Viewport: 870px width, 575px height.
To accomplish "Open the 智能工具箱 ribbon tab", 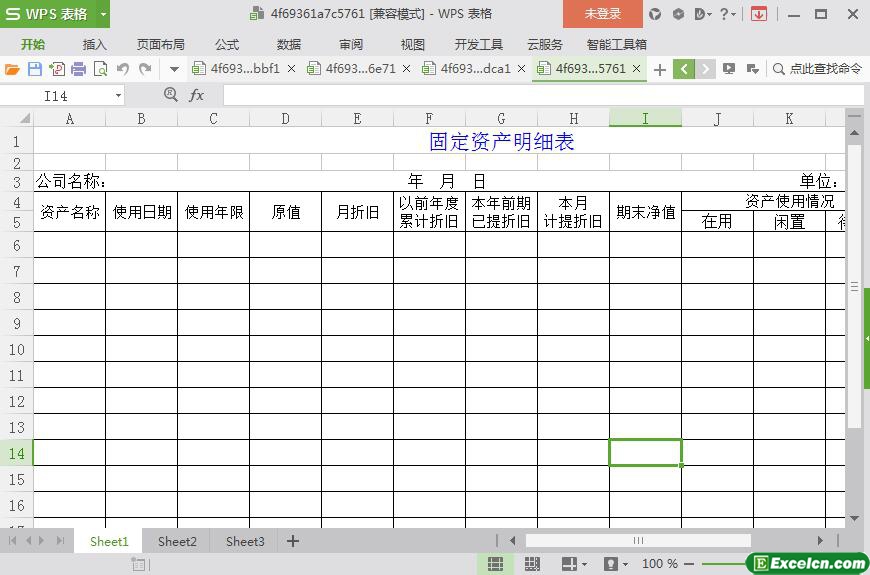I will click(x=616, y=44).
